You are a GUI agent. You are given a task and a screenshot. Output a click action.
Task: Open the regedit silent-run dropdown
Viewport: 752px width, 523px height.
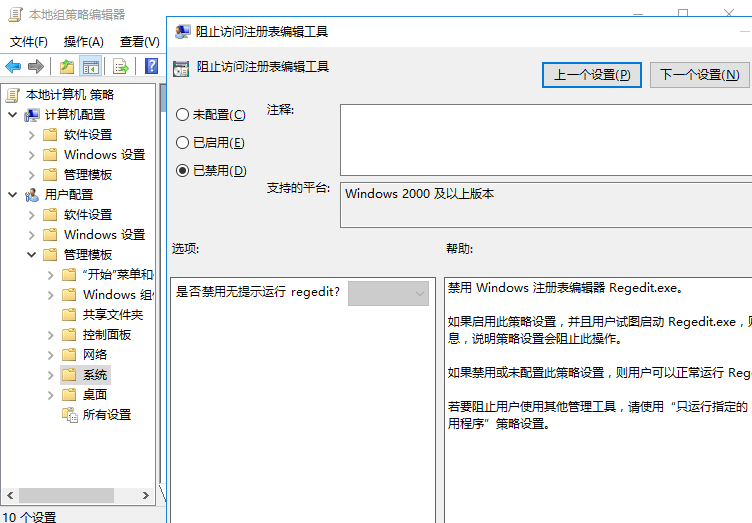(x=388, y=293)
